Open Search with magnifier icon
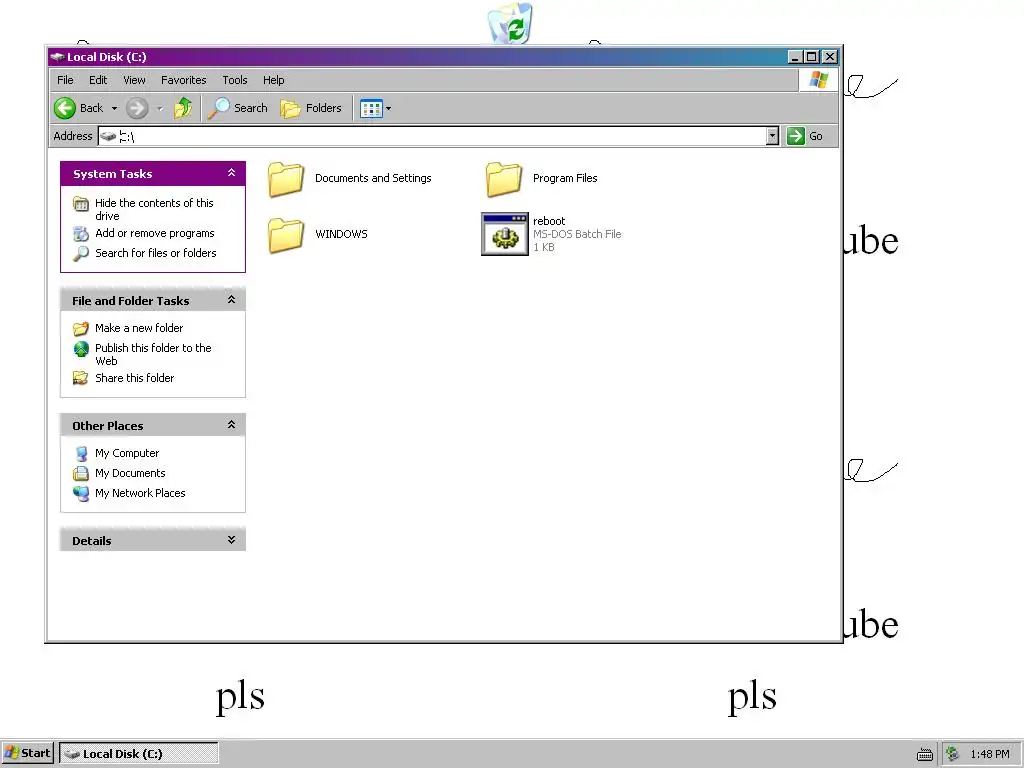Screen dimensions: 1024x768 pos(238,108)
